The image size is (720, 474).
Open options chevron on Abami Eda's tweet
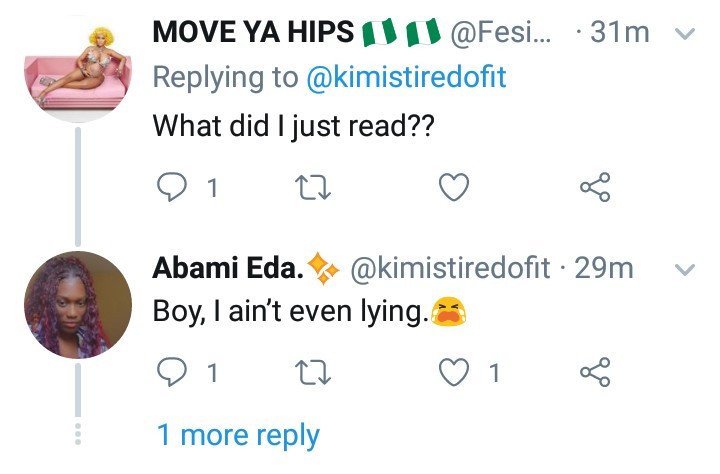pos(685,269)
